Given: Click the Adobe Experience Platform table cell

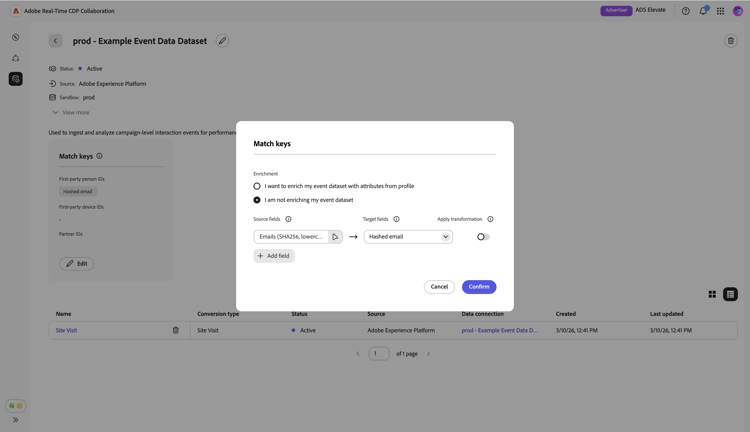Looking at the screenshot, I should pyautogui.click(x=401, y=330).
